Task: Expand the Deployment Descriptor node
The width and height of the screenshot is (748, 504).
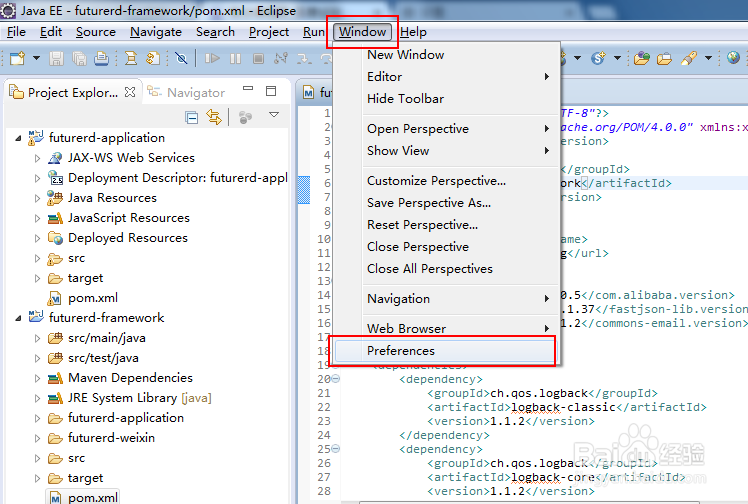Action: (x=37, y=178)
